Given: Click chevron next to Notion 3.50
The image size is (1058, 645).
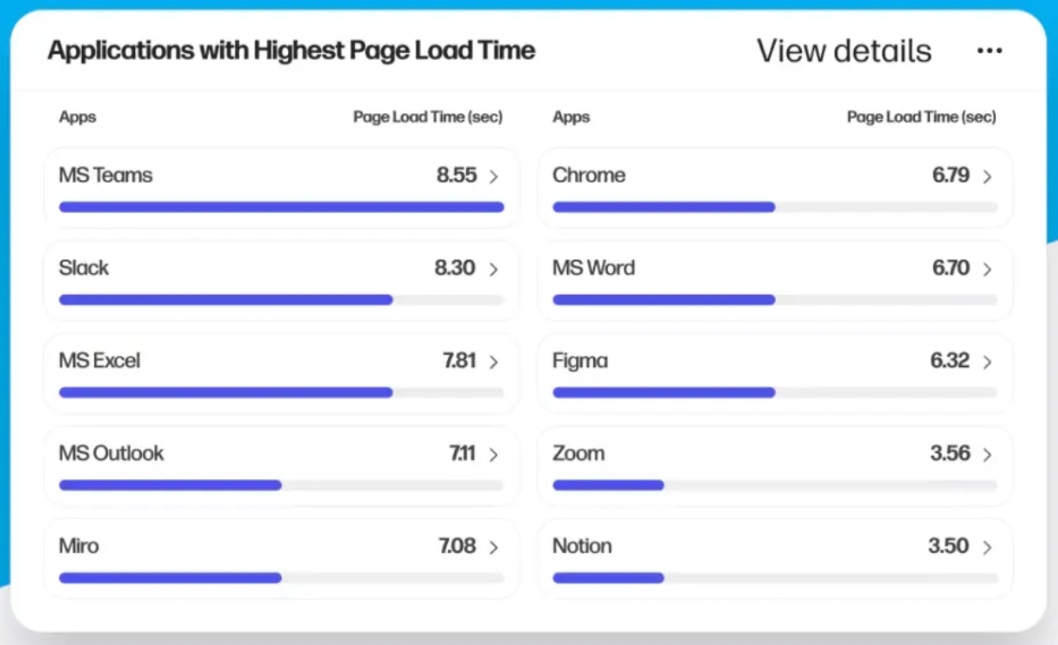Looking at the screenshot, I should 987,547.
